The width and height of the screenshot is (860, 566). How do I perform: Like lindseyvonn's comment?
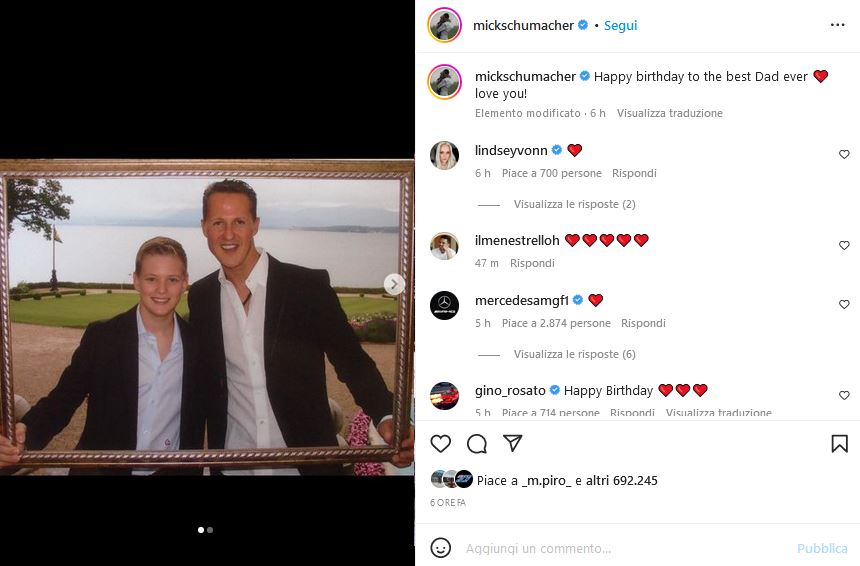click(844, 155)
